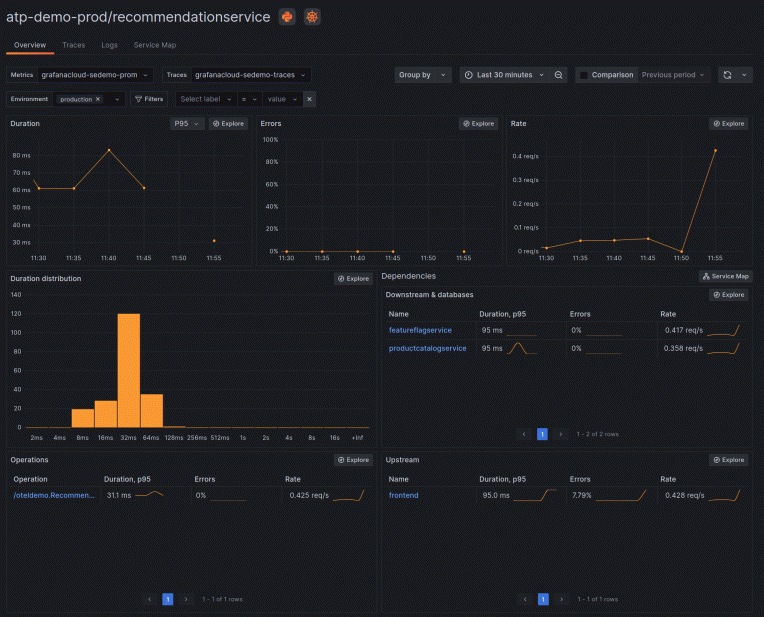Open the featureflagservice link
This screenshot has height=617, width=764.
tap(420, 330)
